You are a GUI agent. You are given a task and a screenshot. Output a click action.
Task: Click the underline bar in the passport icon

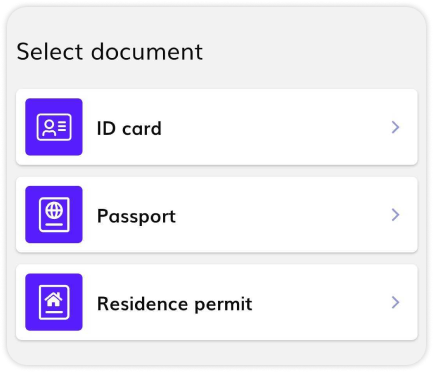[x=54, y=225]
